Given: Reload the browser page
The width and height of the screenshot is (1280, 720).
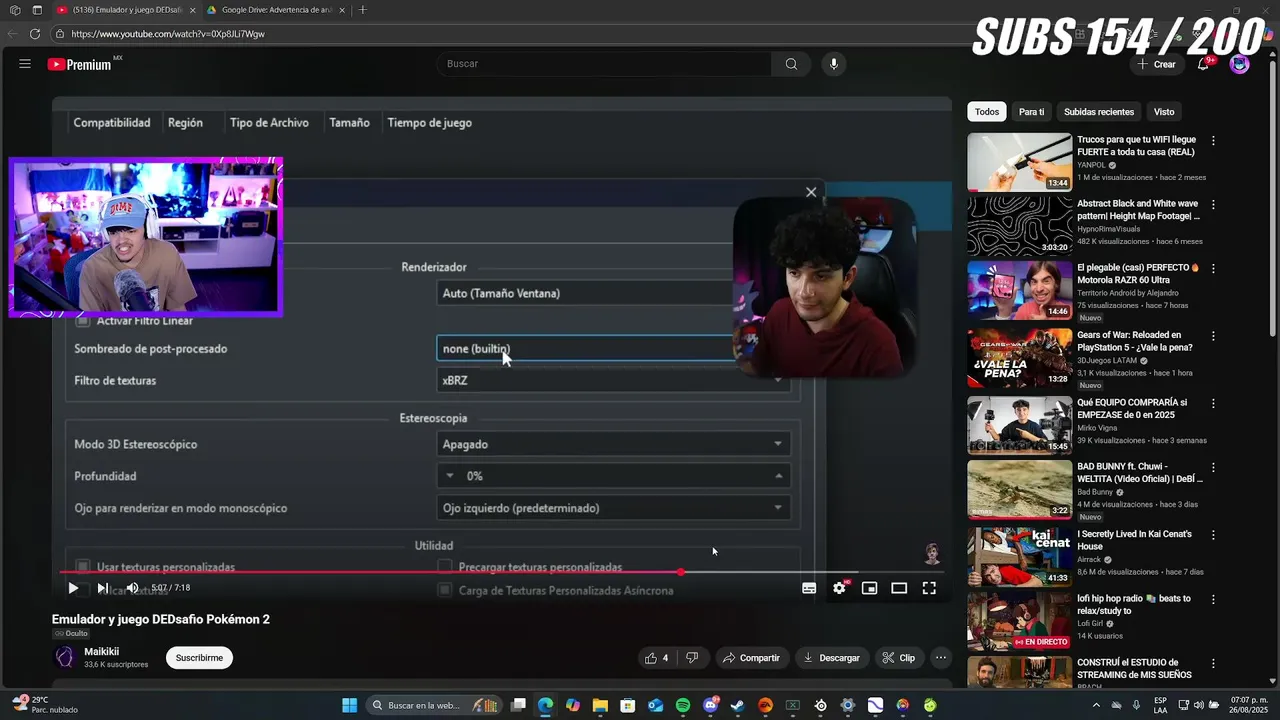Looking at the screenshot, I should 35,34.
